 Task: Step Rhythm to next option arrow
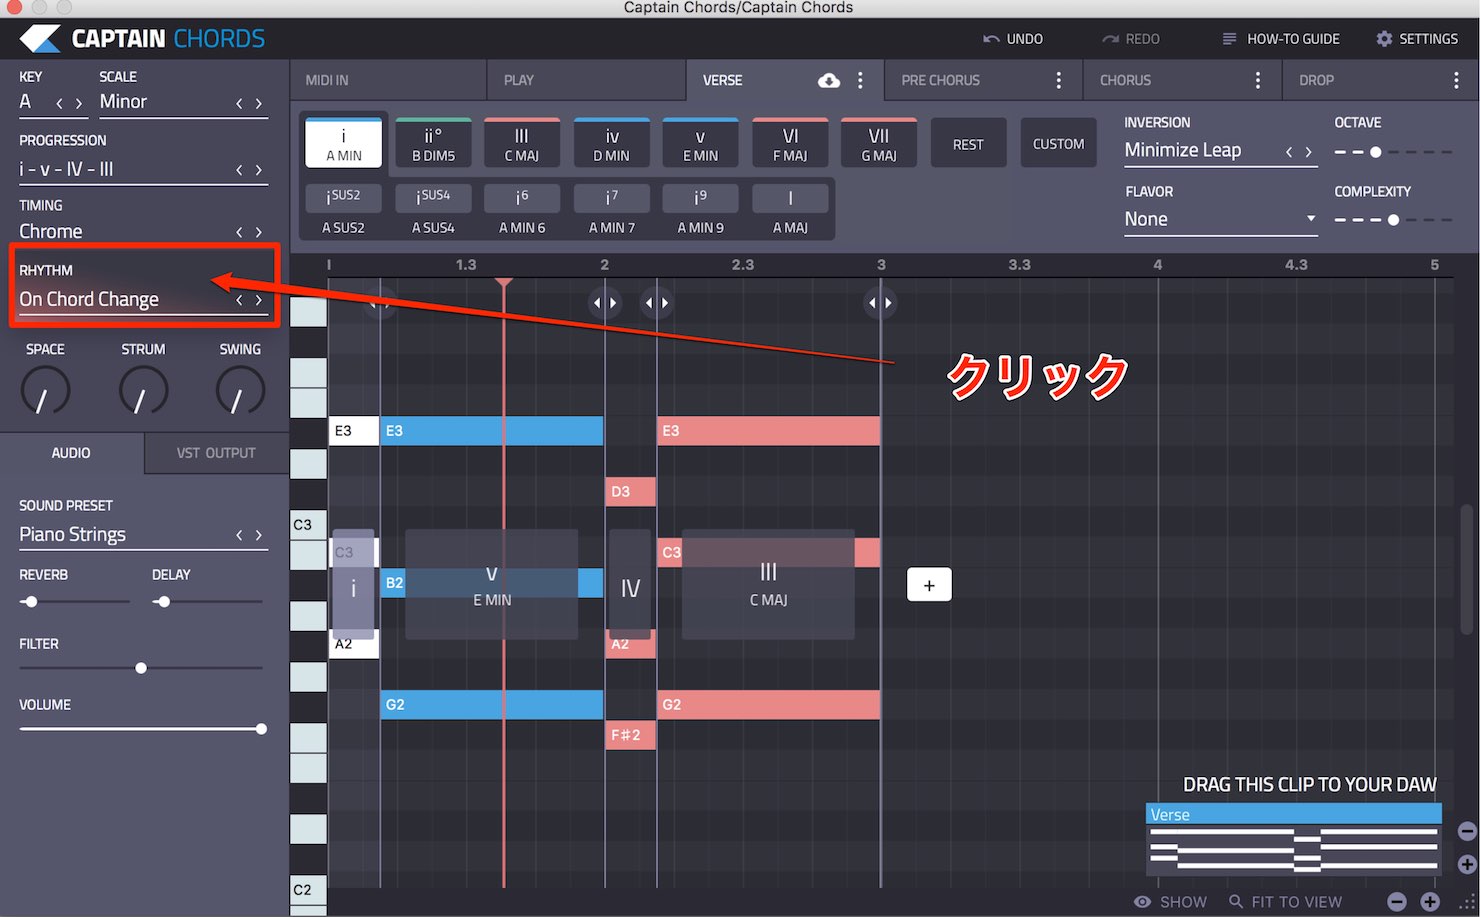pyautogui.click(x=259, y=300)
